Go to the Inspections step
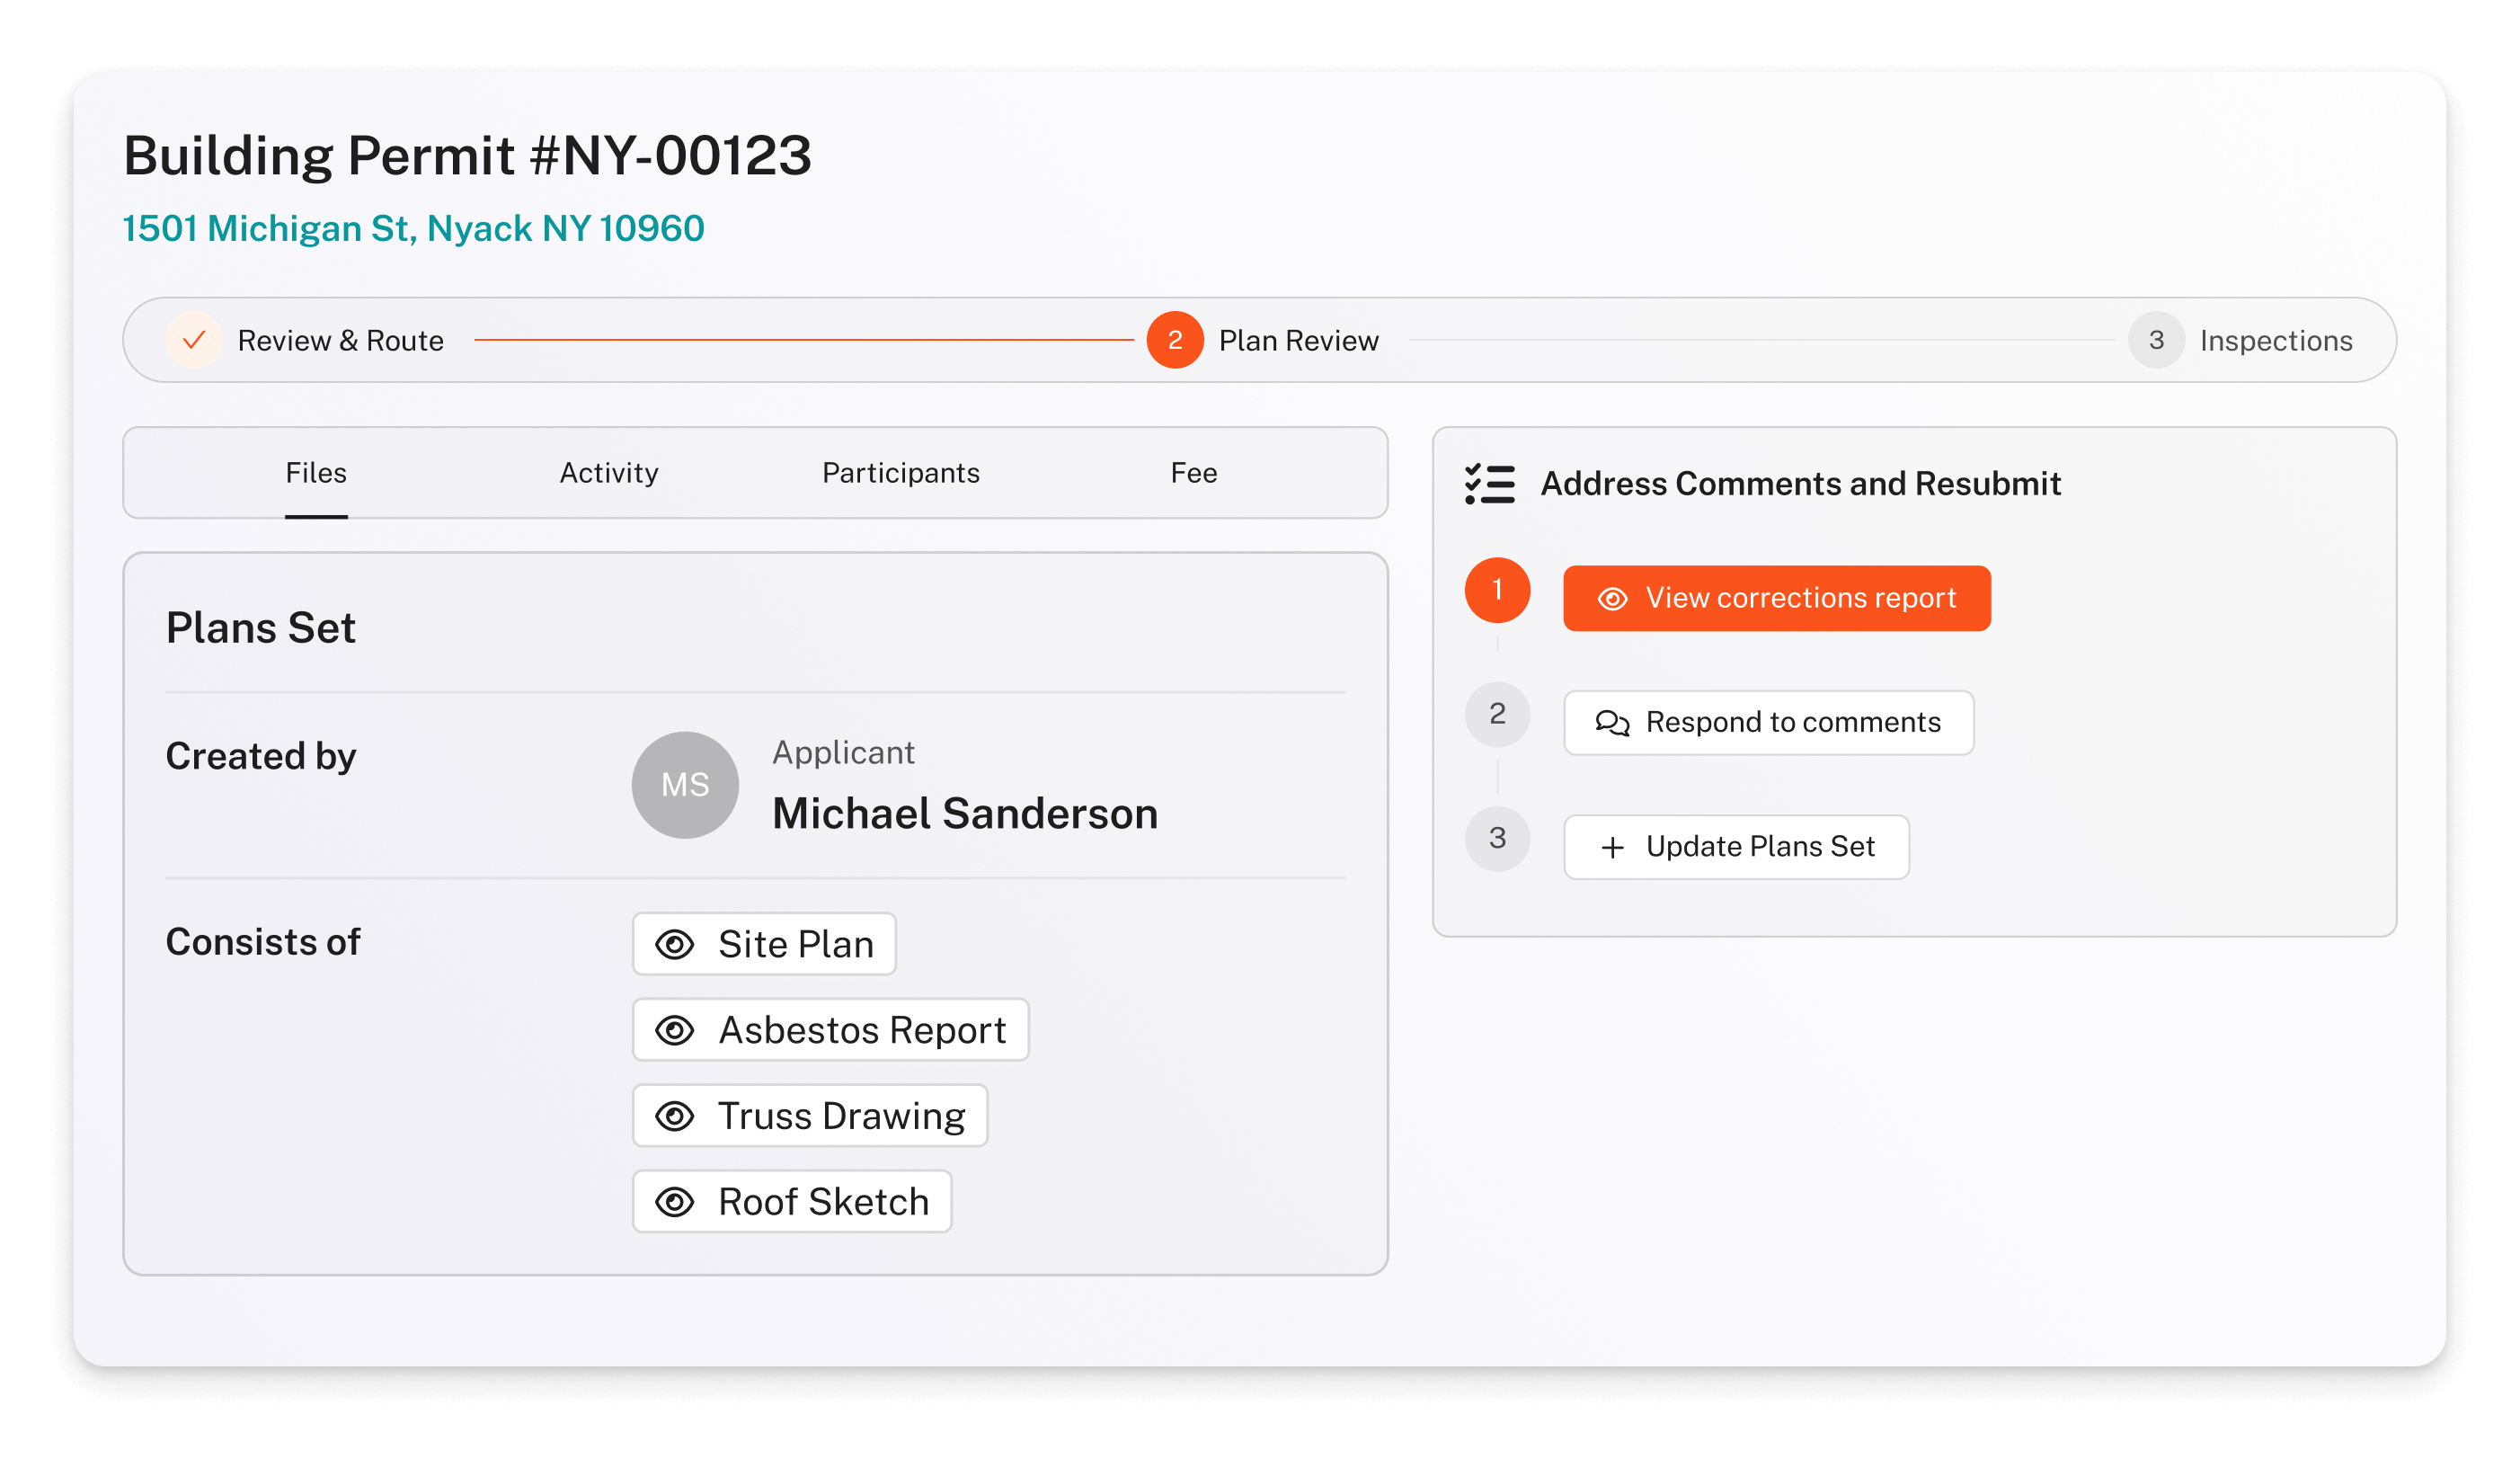This screenshot has width=2520, height=1459. coord(2156,340)
